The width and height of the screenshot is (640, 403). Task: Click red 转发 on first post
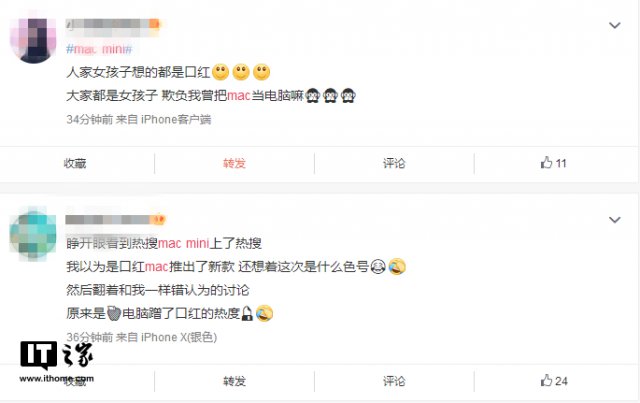(234, 163)
